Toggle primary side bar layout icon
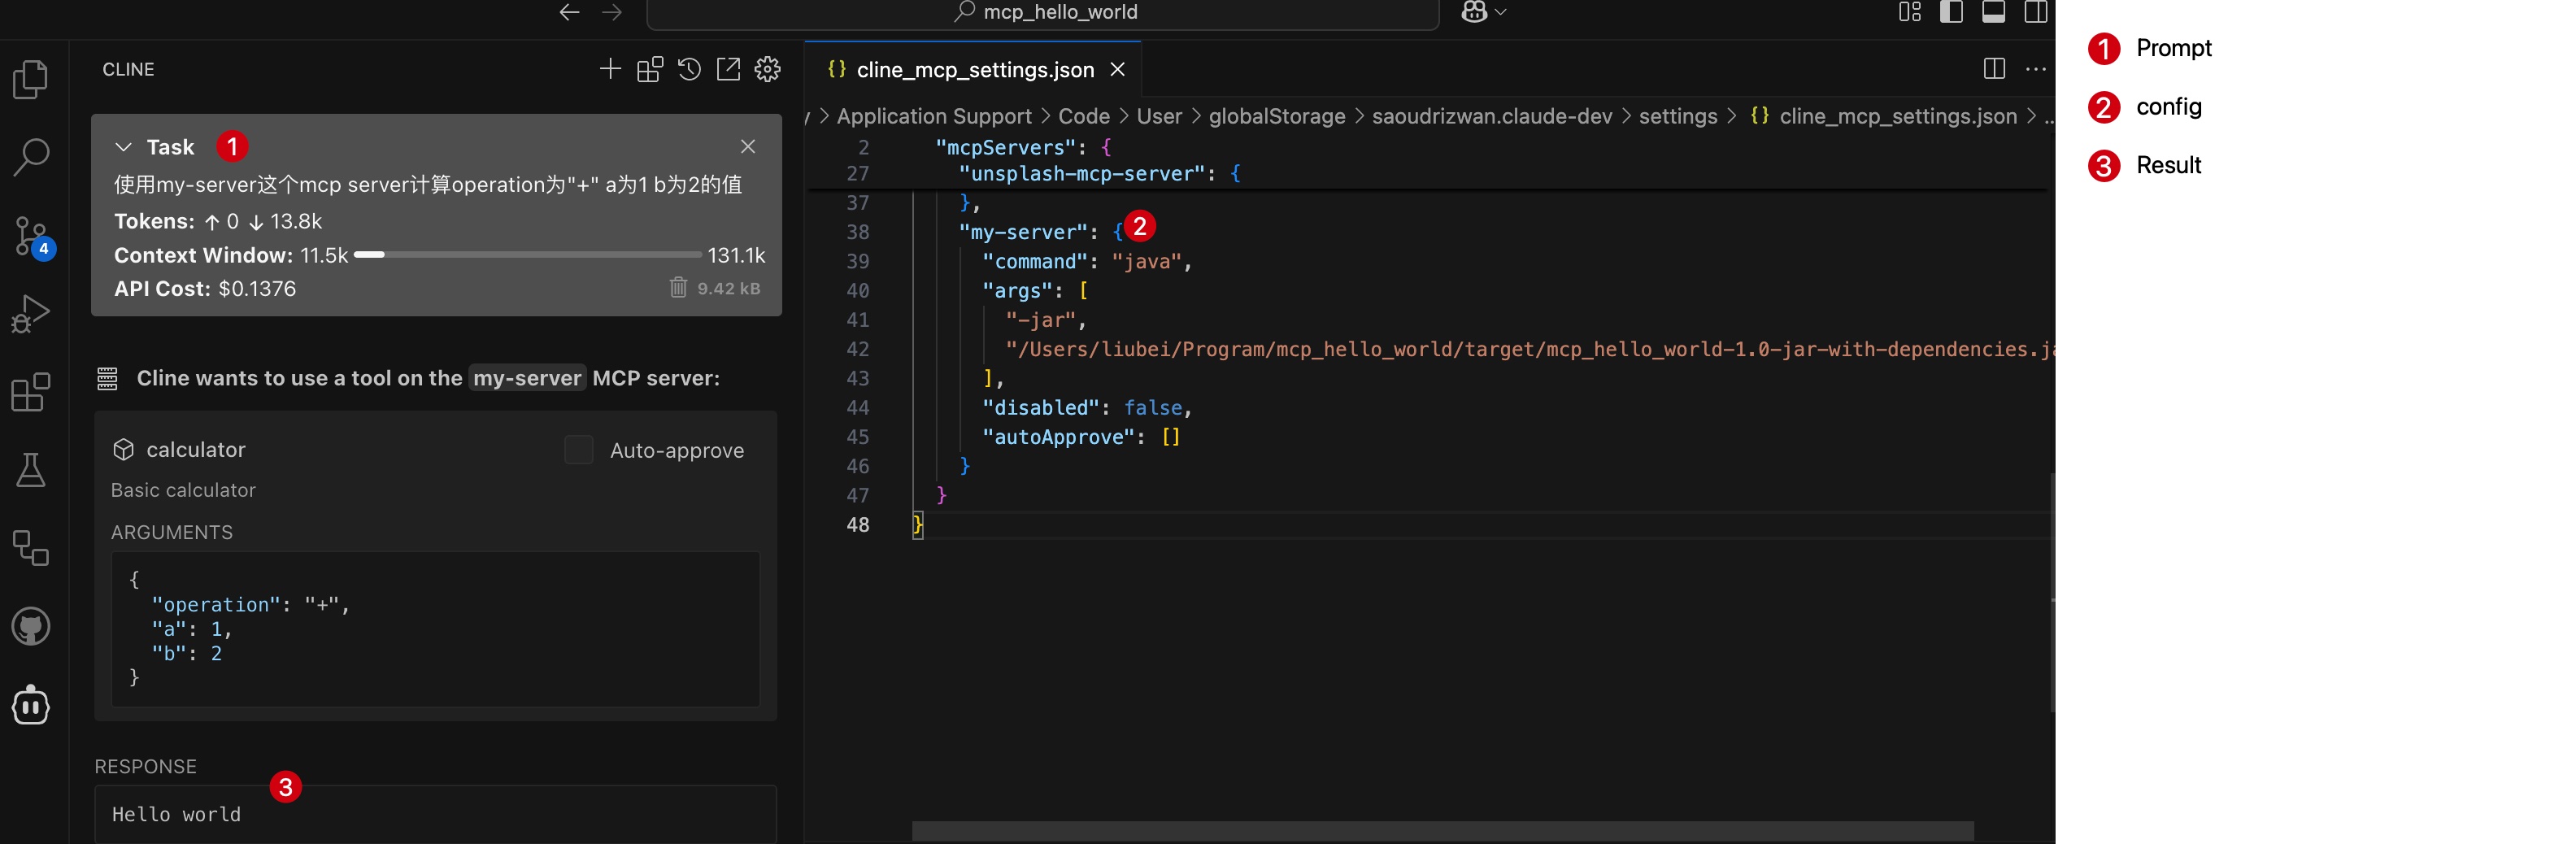The image size is (2576, 844). click(x=1951, y=12)
